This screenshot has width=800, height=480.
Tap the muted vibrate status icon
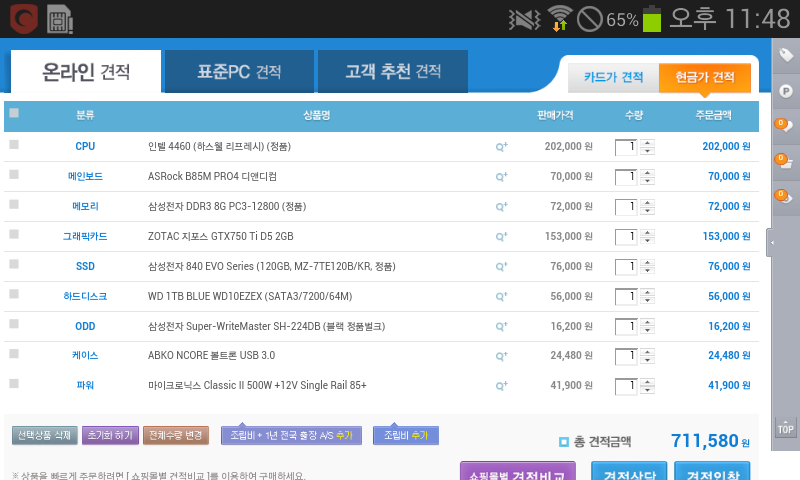[x=524, y=19]
